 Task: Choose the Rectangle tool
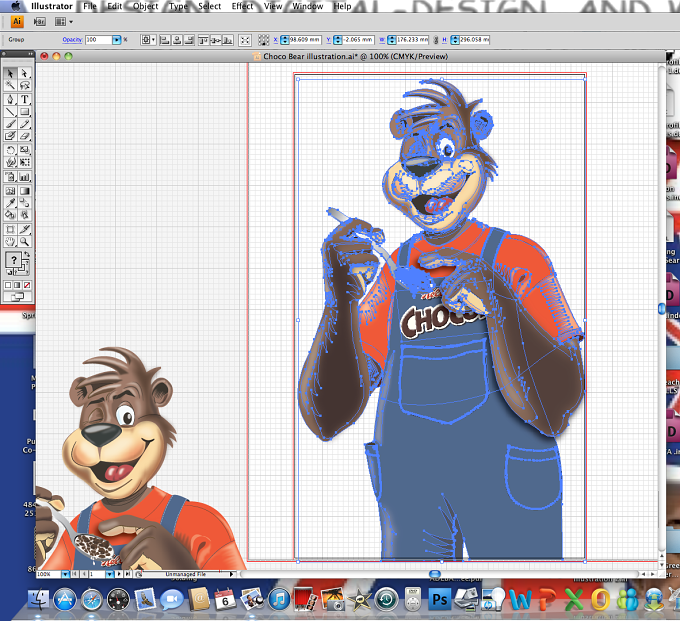[24, 112]
